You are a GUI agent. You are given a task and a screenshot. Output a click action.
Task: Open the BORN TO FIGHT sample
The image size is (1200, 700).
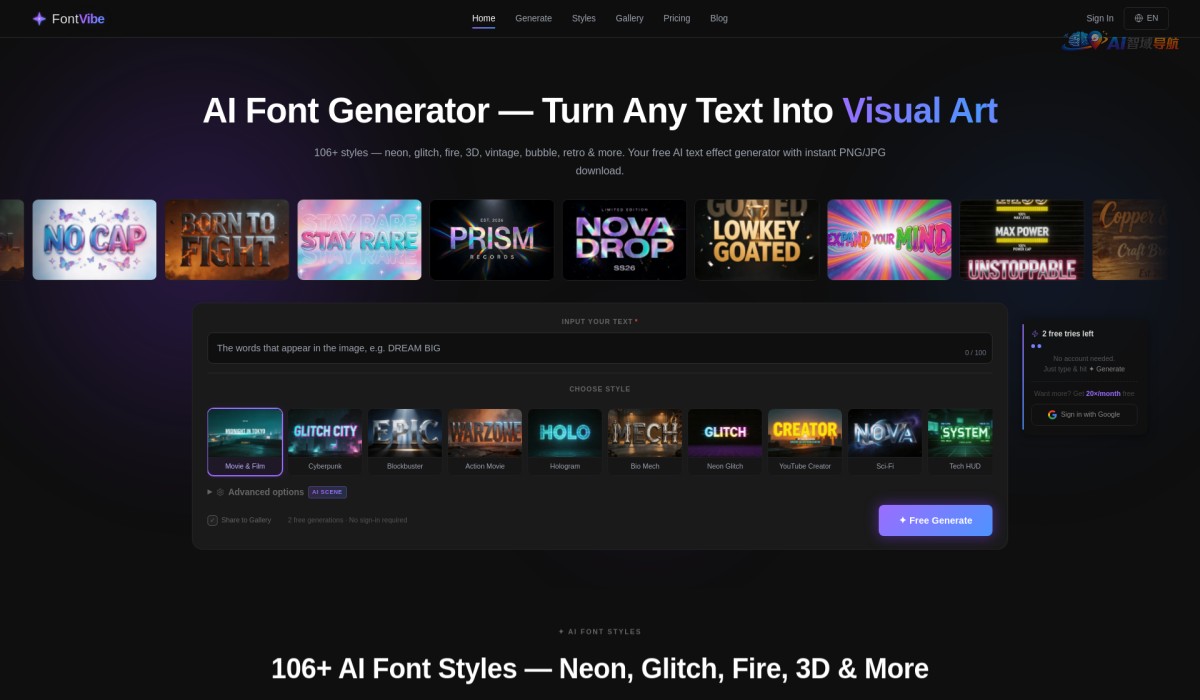tap(227, 240)
